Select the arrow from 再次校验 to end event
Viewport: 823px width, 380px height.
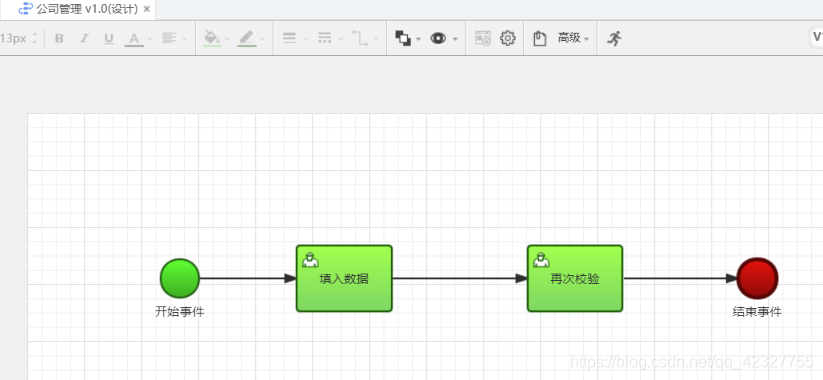click(680, 278)
